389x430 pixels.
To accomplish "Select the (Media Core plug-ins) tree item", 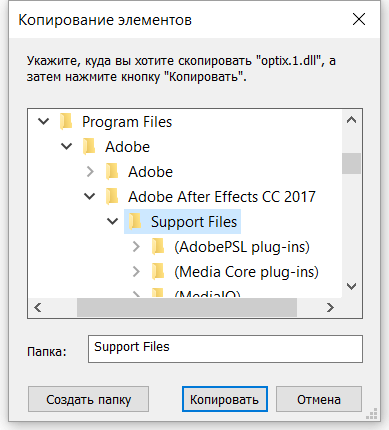I will [246, 272].
